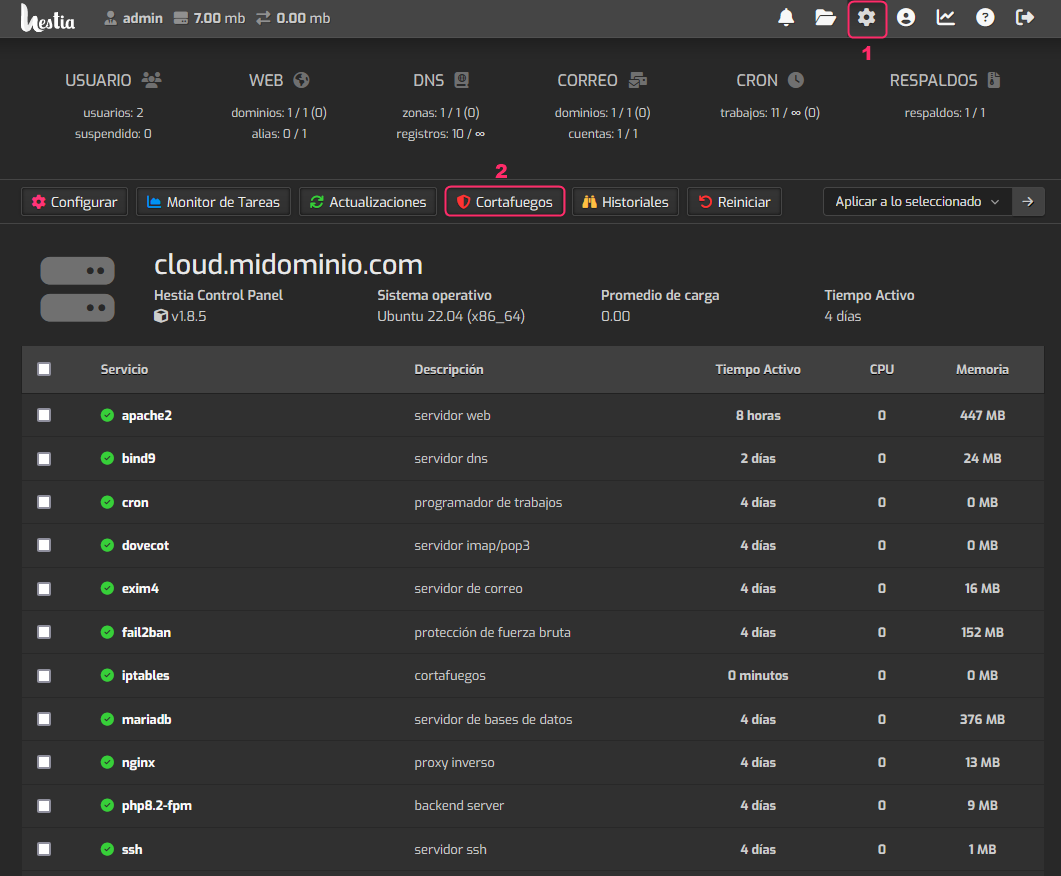Image resolution: width=1061 pixels, height=876 pixels.
Task: Tick the checkbox for fail2ban
Action: [x=44, y=632]
